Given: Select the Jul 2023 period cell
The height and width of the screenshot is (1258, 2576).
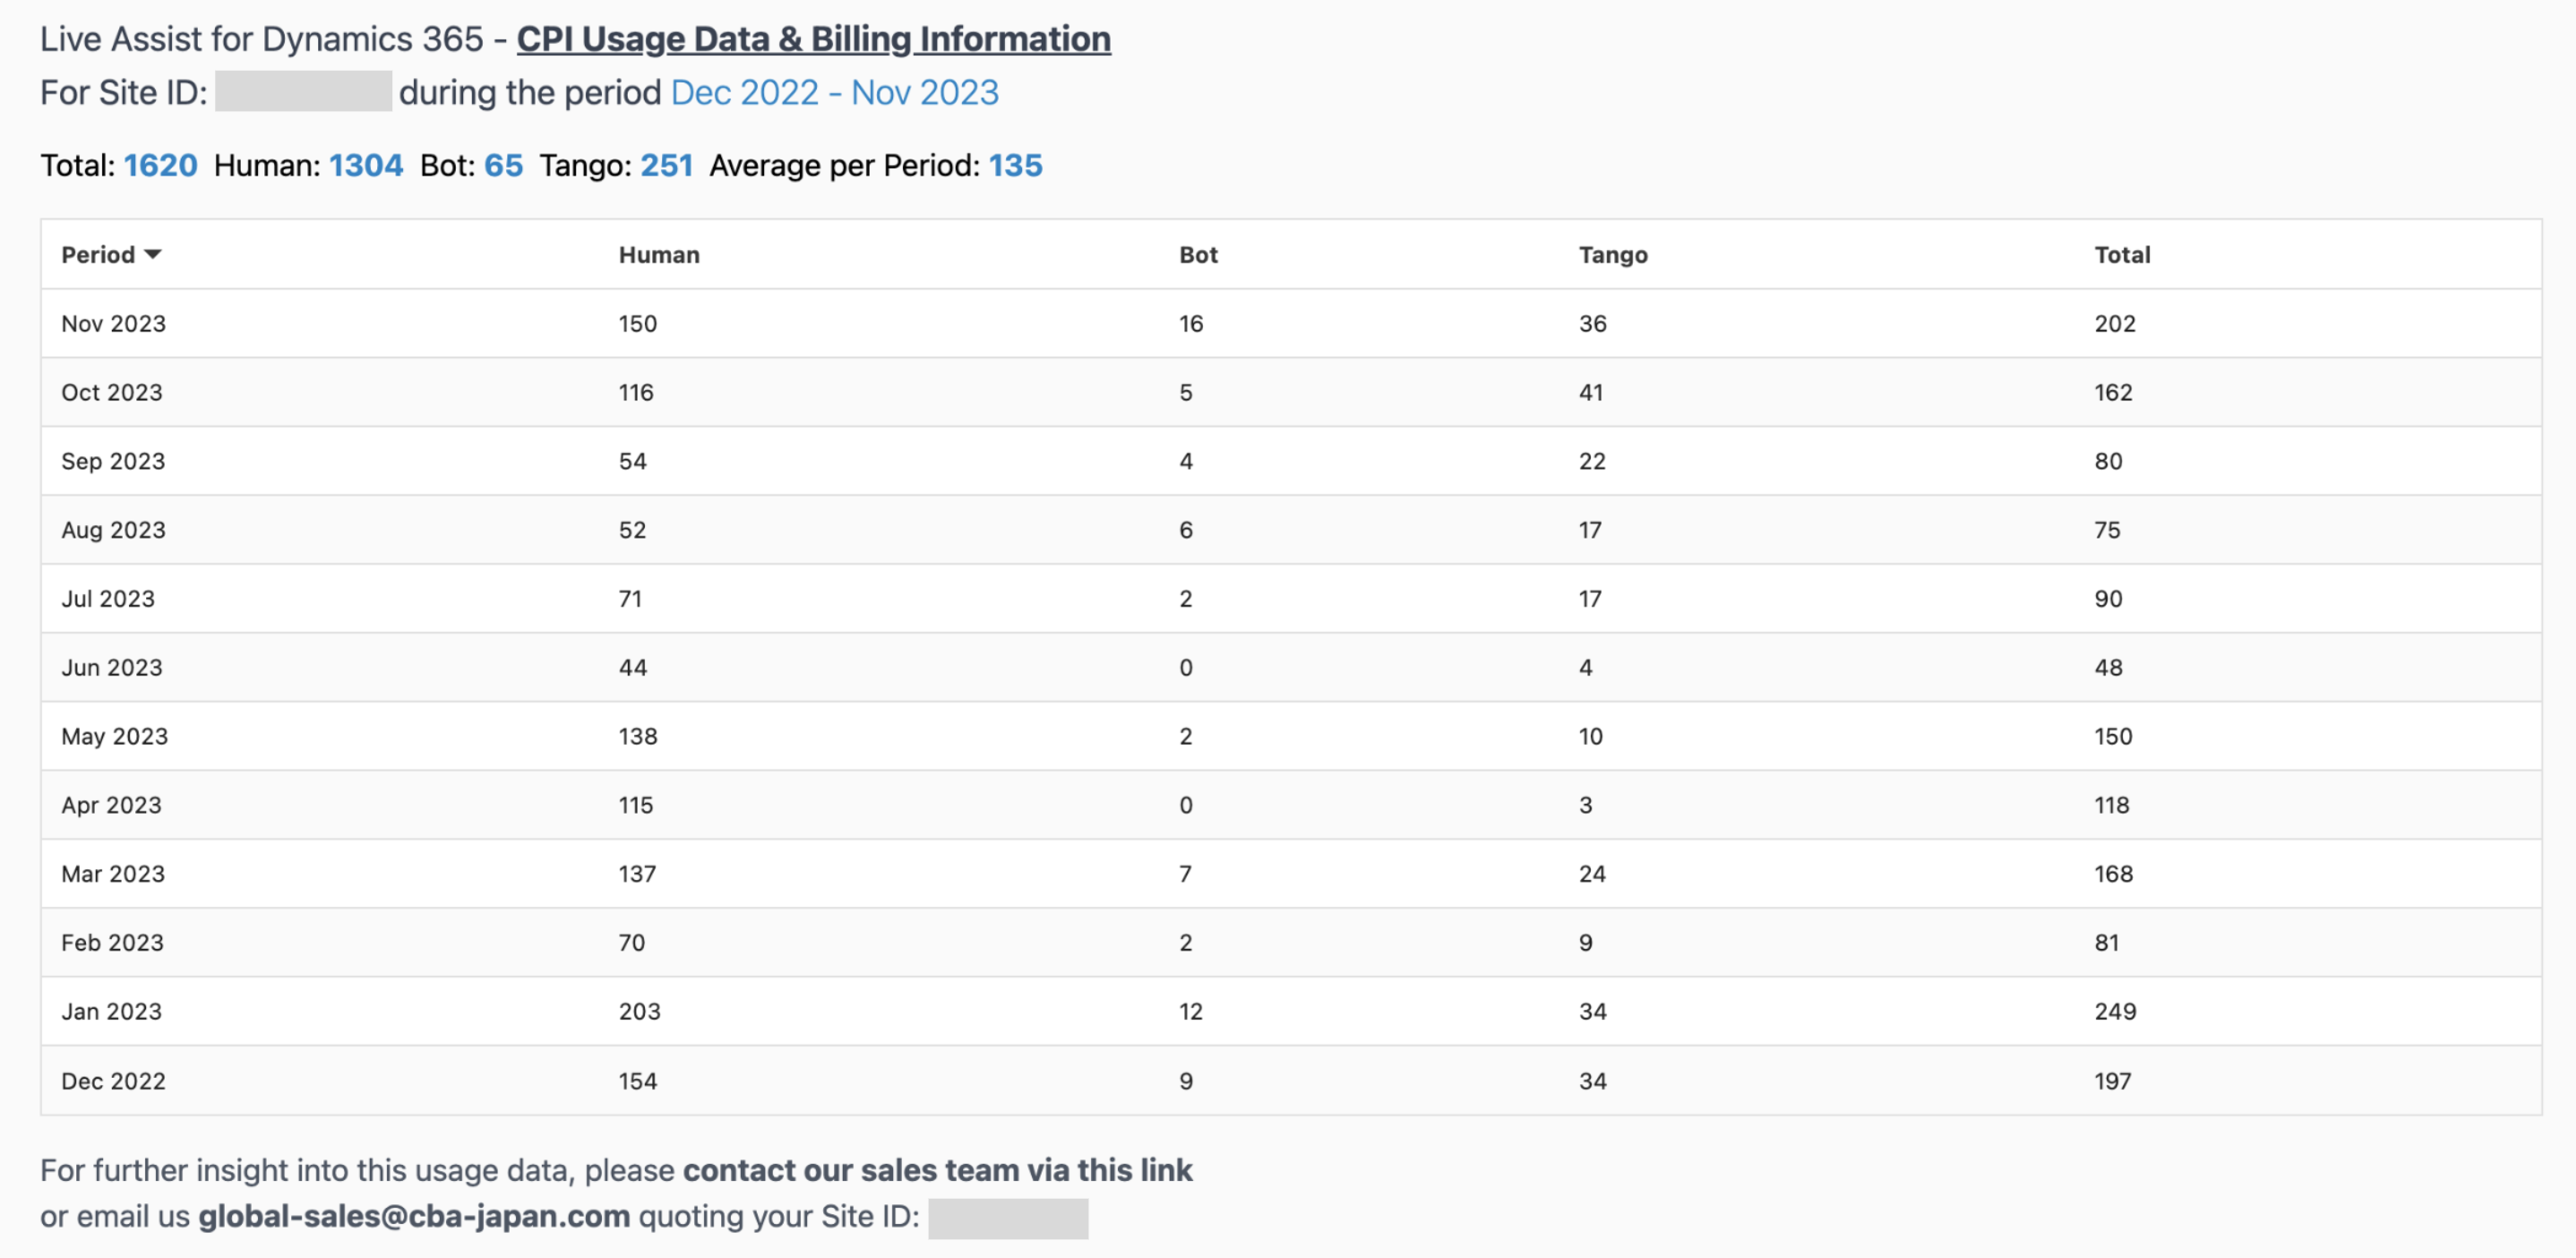Looking at the screenshot, I should click(x=108, y=598).
